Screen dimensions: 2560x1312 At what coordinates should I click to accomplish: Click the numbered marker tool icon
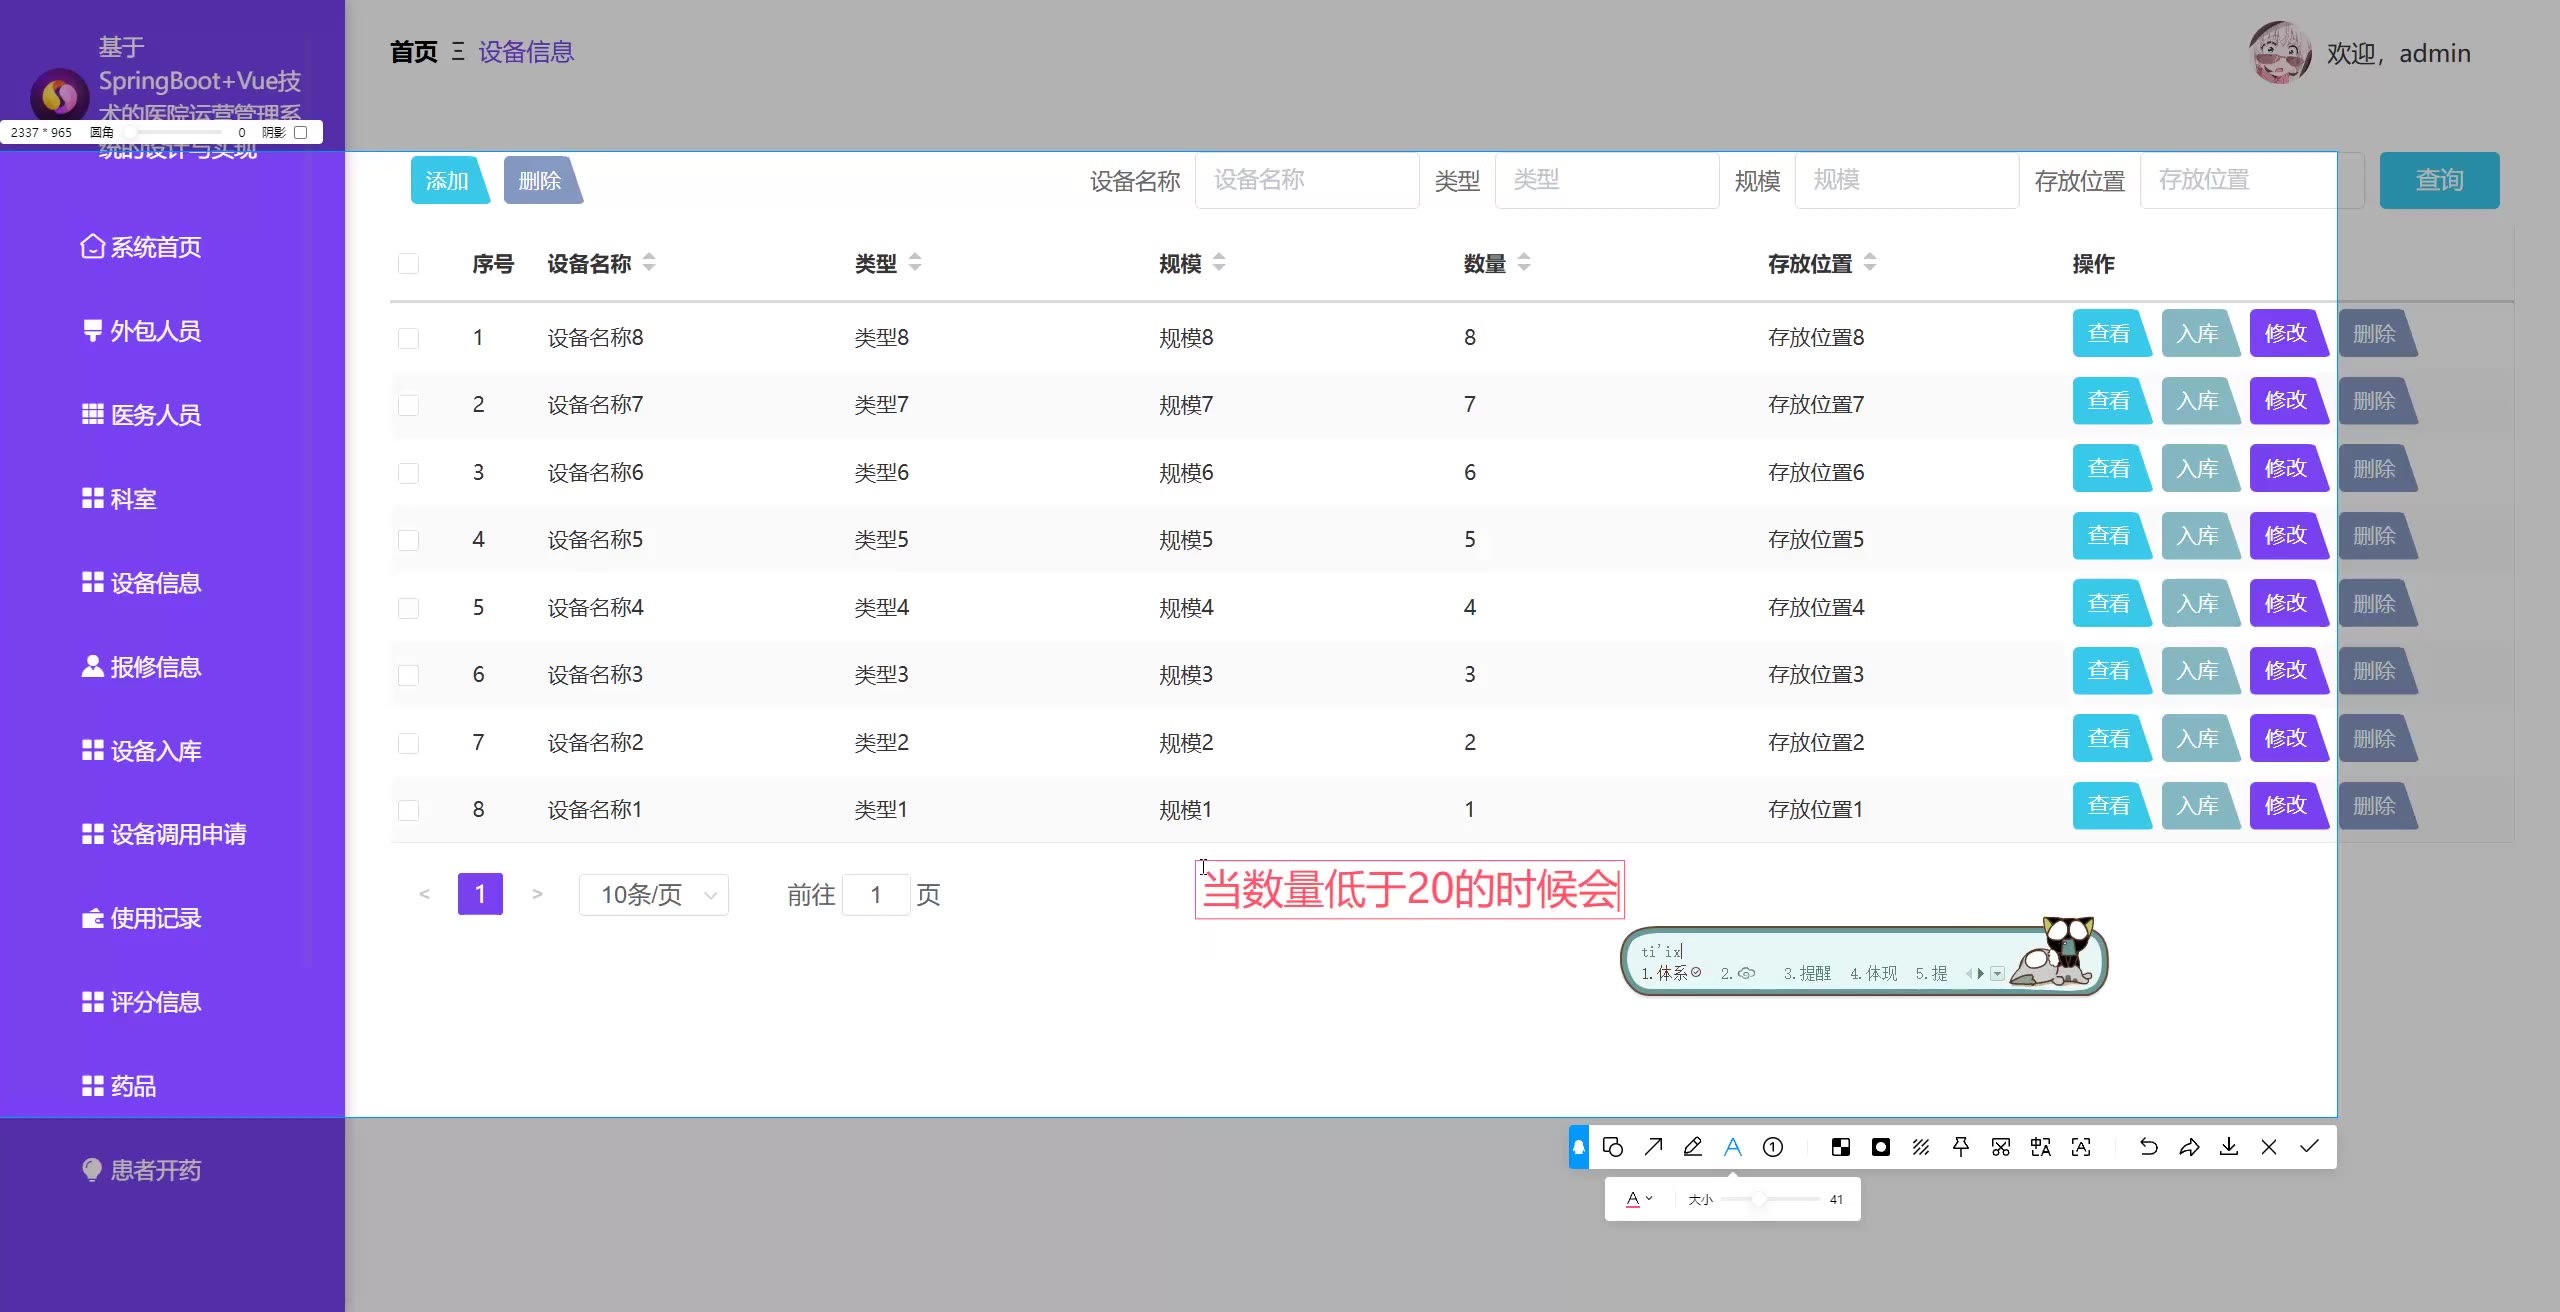click(x=1773, y=1147)
